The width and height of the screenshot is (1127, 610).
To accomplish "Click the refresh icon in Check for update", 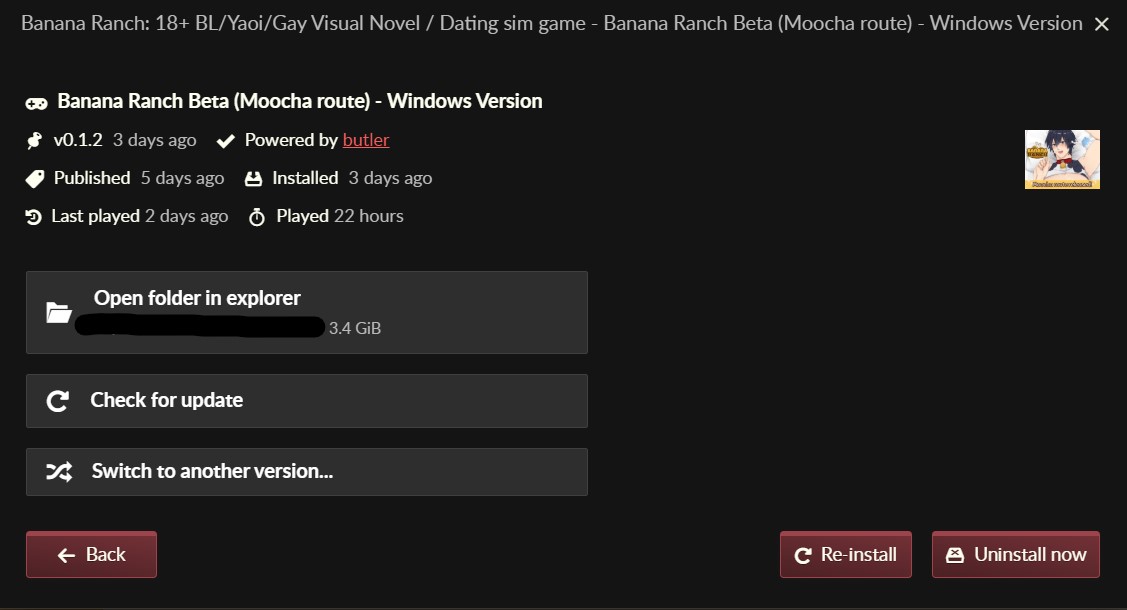I will (x=58, y=401).
